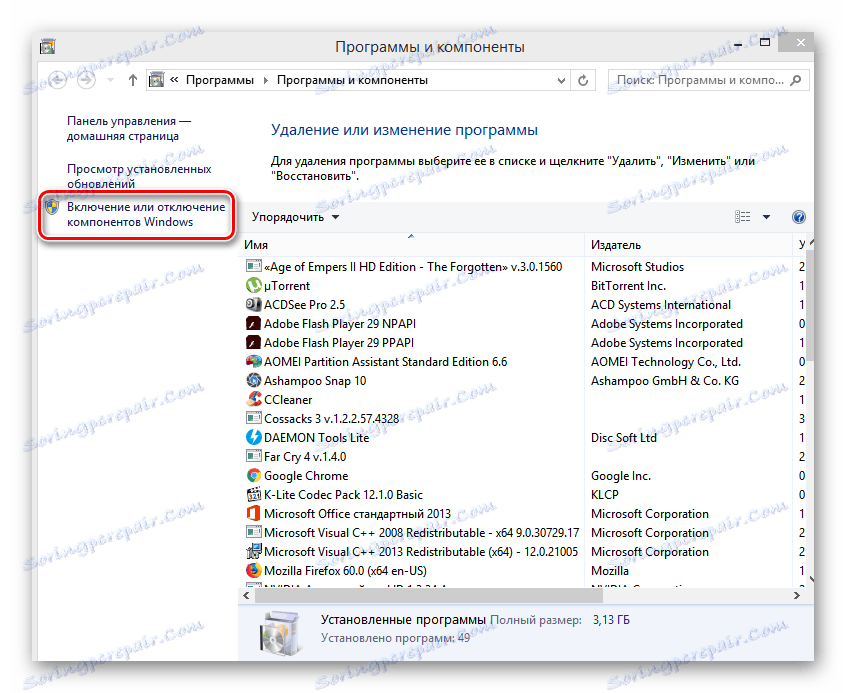
Task: Click the Cossacks 3 program icon
Action: 254,418
